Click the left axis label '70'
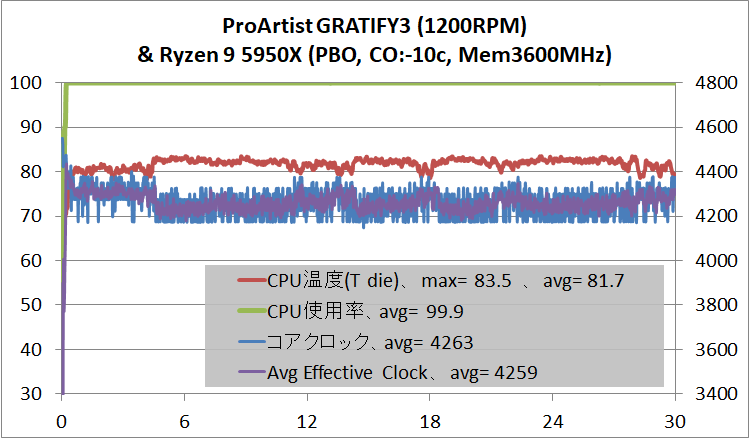 click(31, 216)
